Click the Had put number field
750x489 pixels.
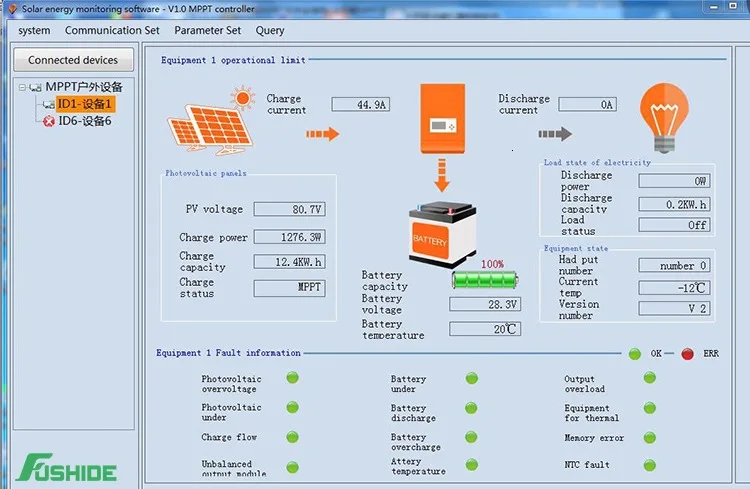click(674, 265)
